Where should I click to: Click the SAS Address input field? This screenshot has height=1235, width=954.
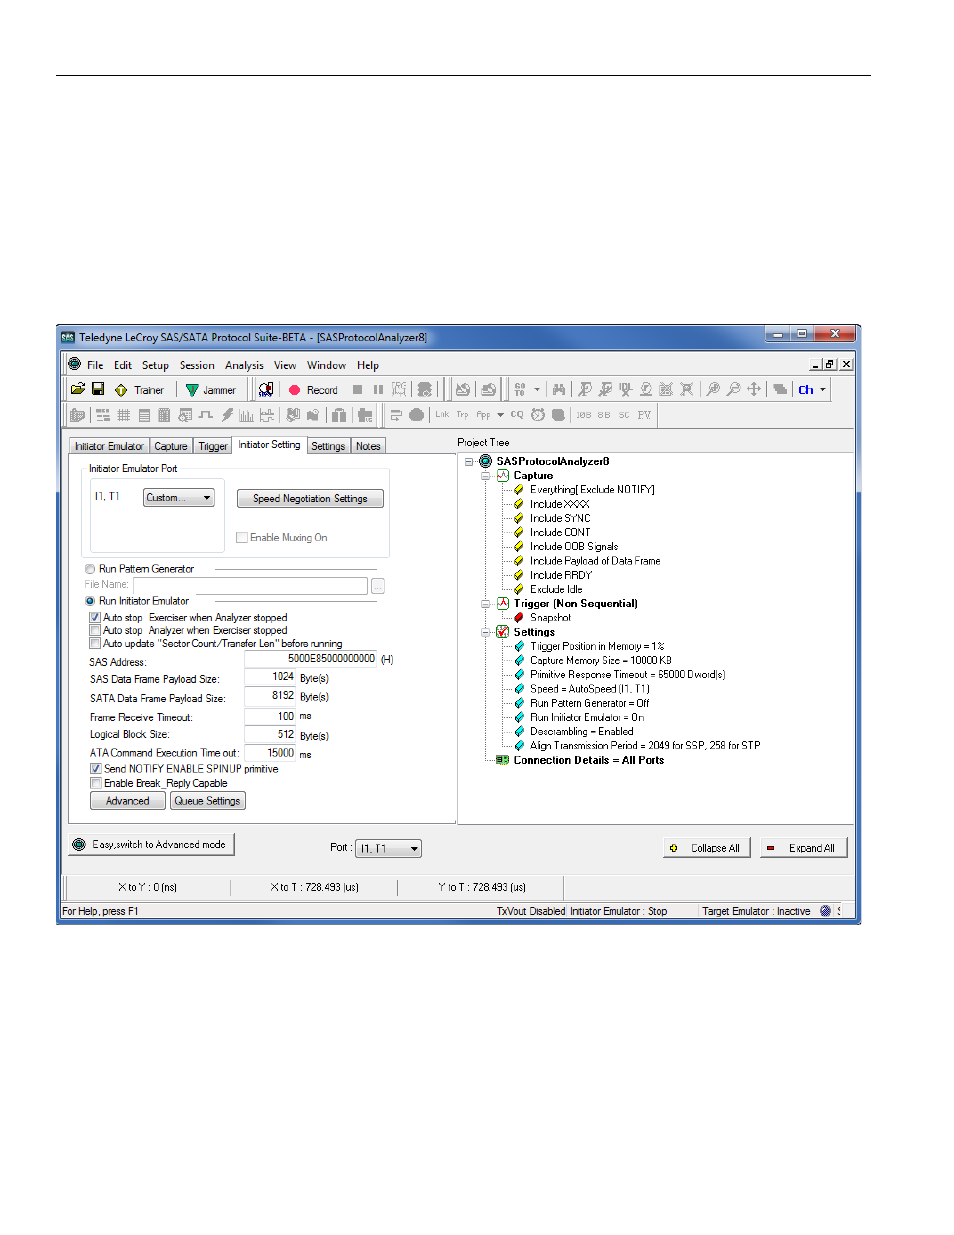tap(311, 659)
